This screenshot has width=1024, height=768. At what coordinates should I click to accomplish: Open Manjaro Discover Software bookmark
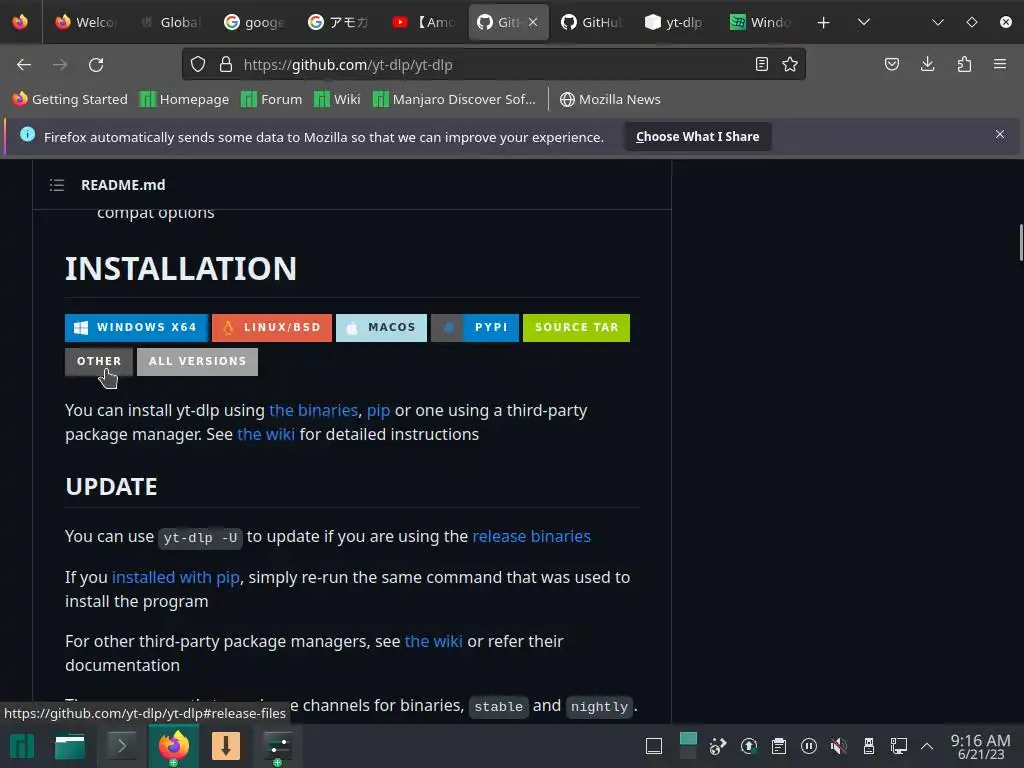(x=455, y=99)
